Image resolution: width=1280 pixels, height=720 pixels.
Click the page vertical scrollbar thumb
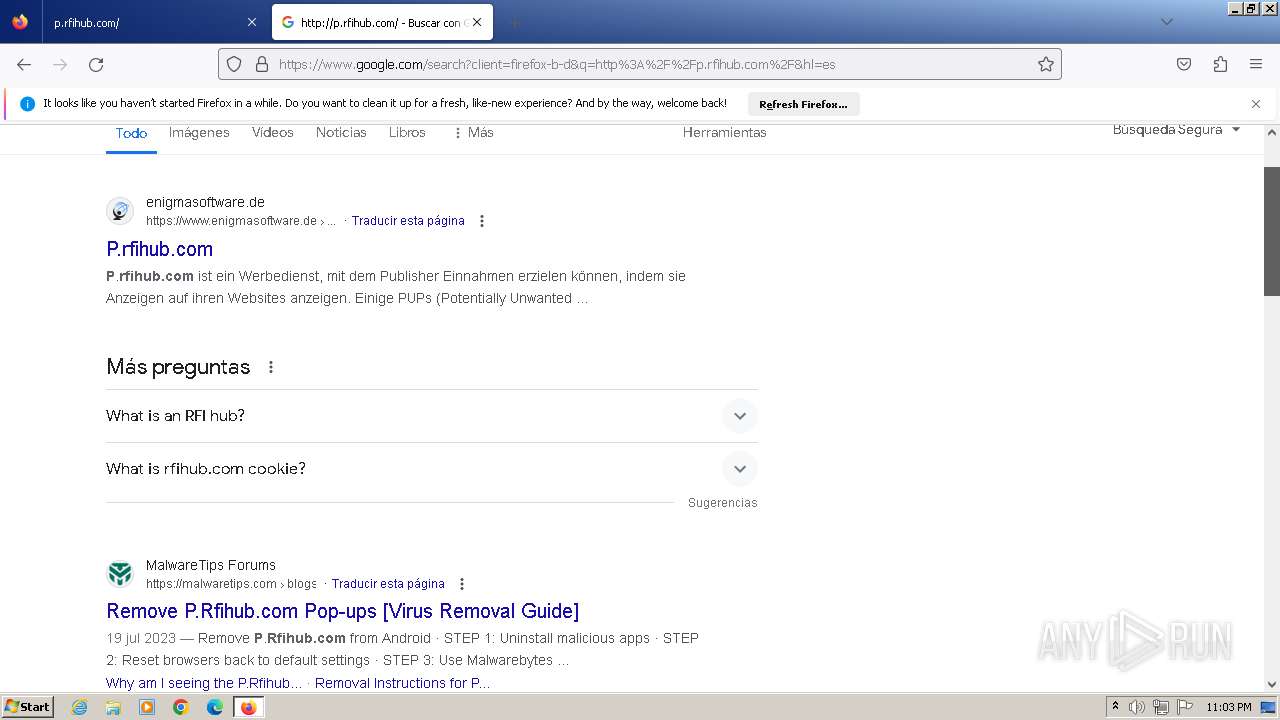(x=1272, y=231)
